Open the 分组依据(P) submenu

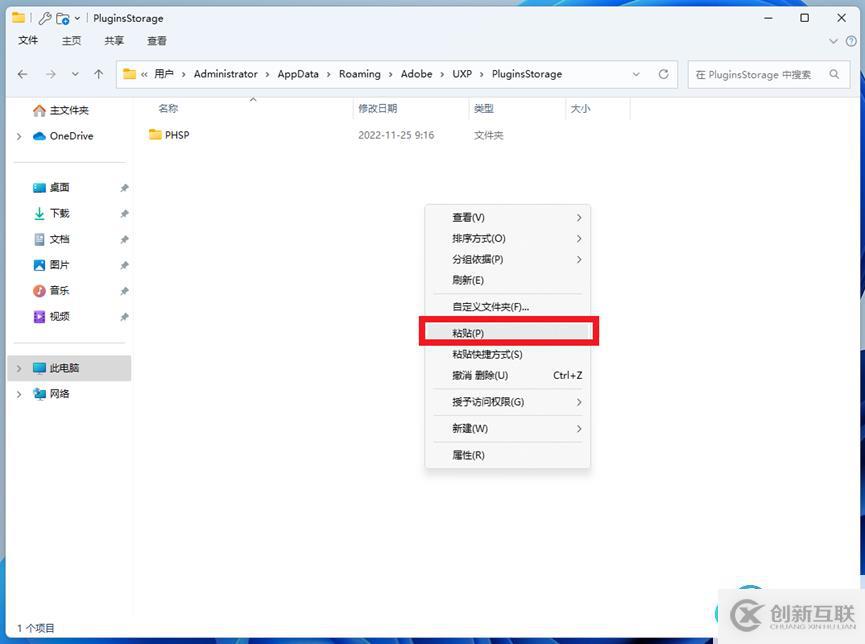pyautogui.click(x=508, y=259)
